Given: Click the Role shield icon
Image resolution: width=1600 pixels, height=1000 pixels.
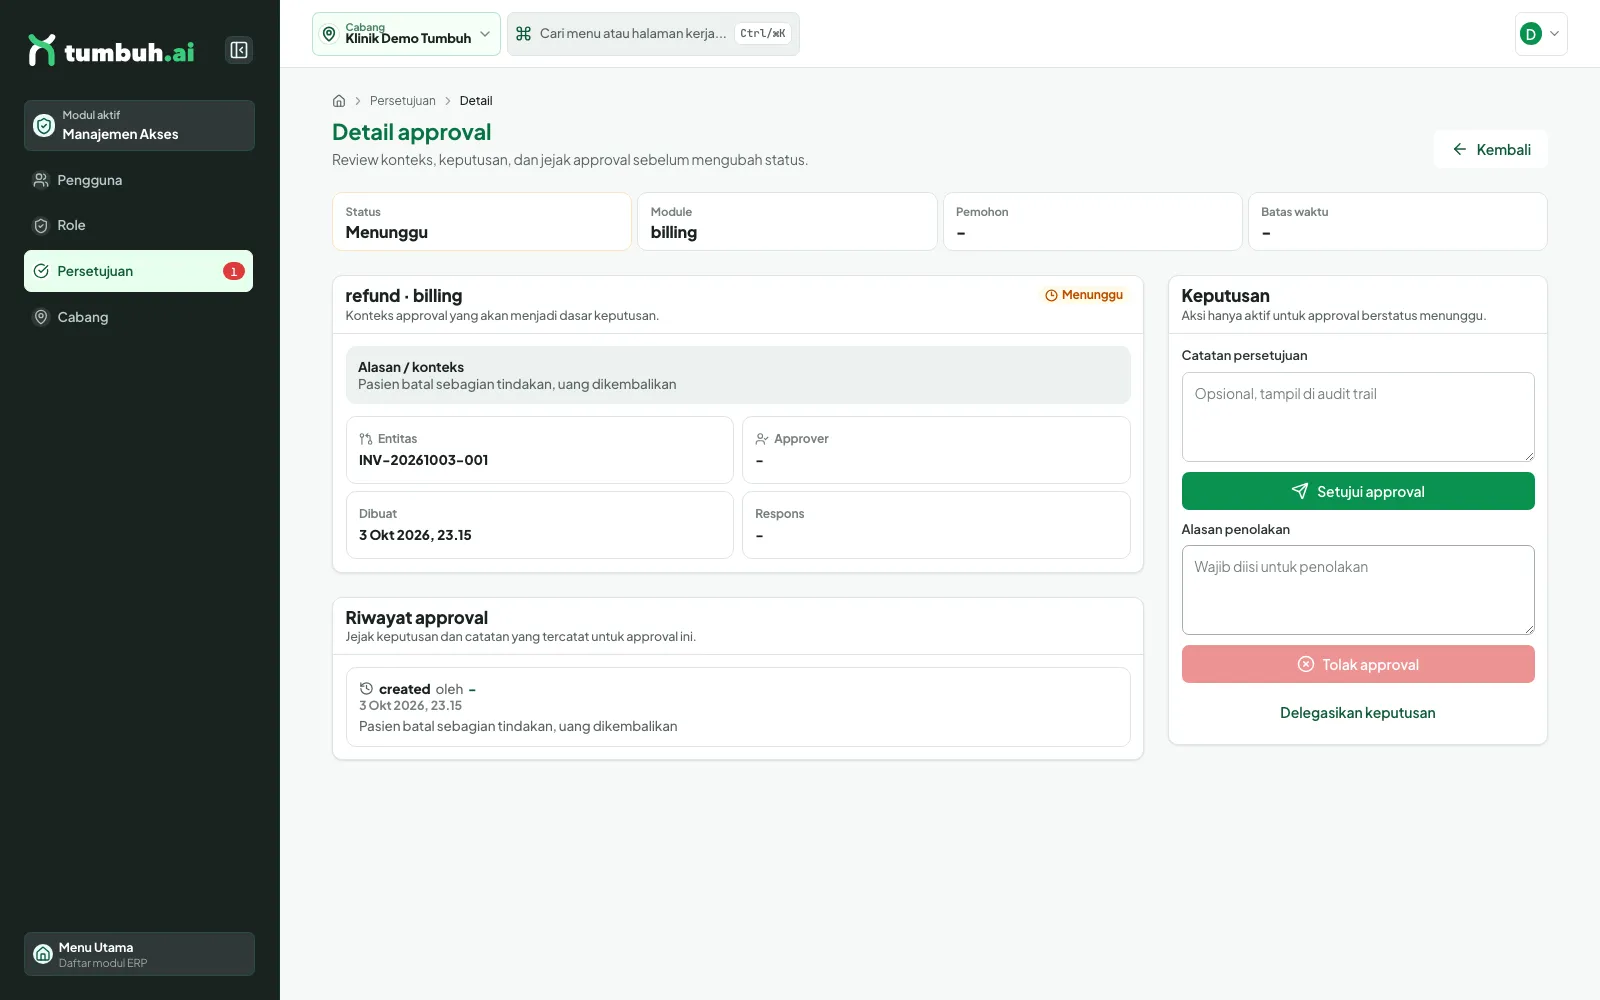Looking at the screenshot, I should tap(41, 226).
